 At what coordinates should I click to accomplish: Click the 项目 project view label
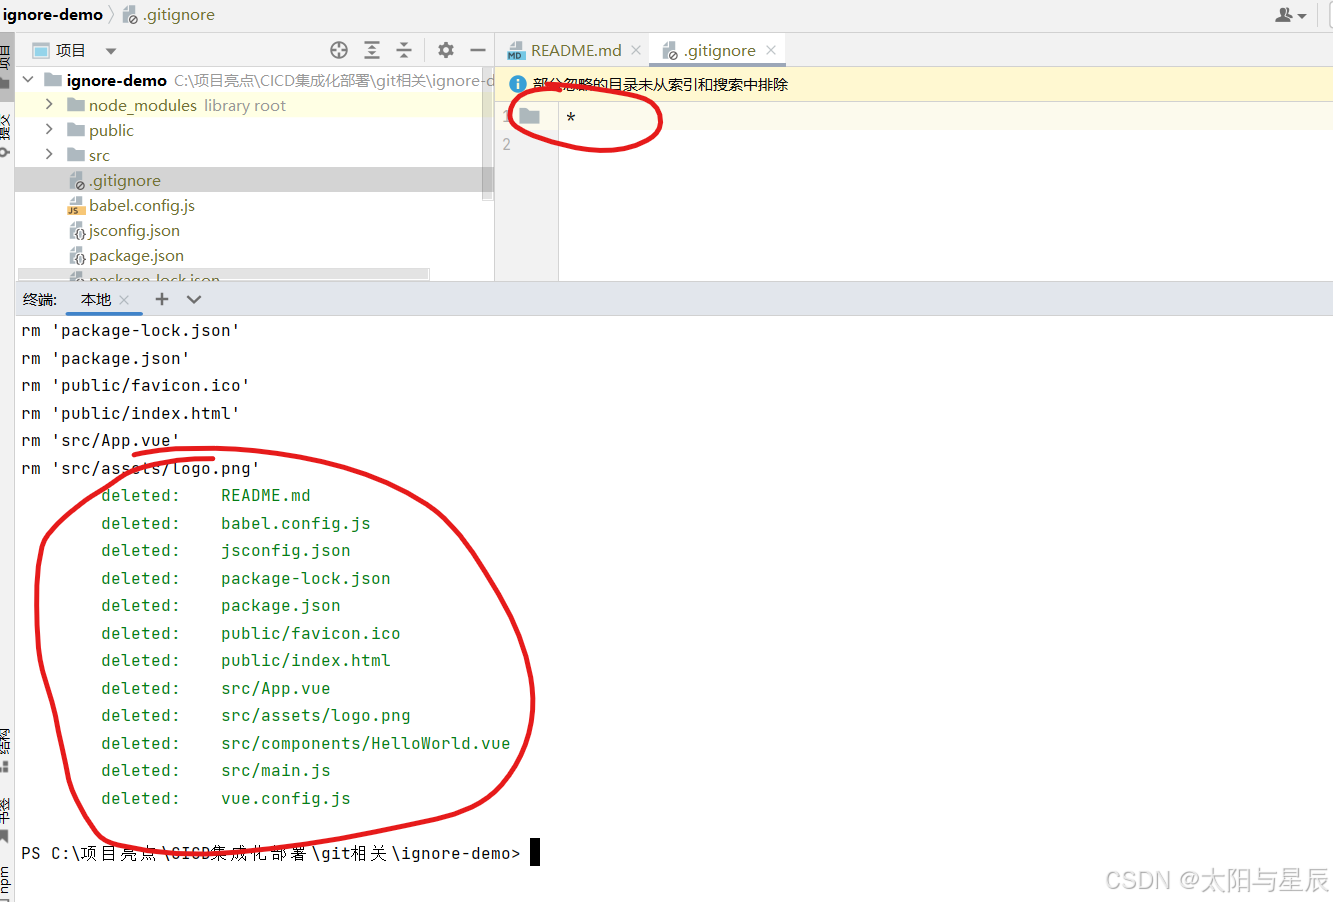coord(70,50)
